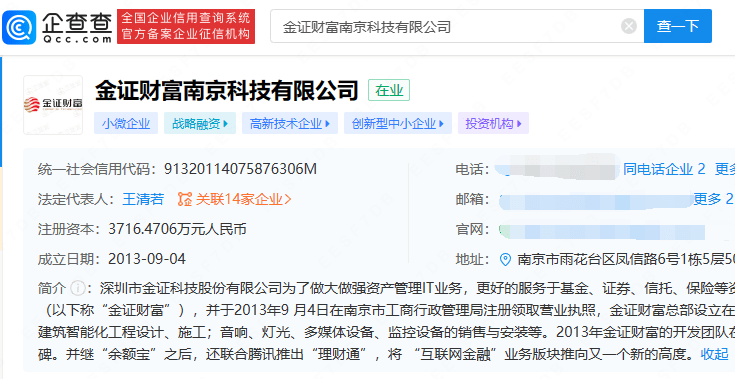Screen dimensions: 735x379
Task: Expand the 战略融资 tag
Action: (x=200, y=123)
